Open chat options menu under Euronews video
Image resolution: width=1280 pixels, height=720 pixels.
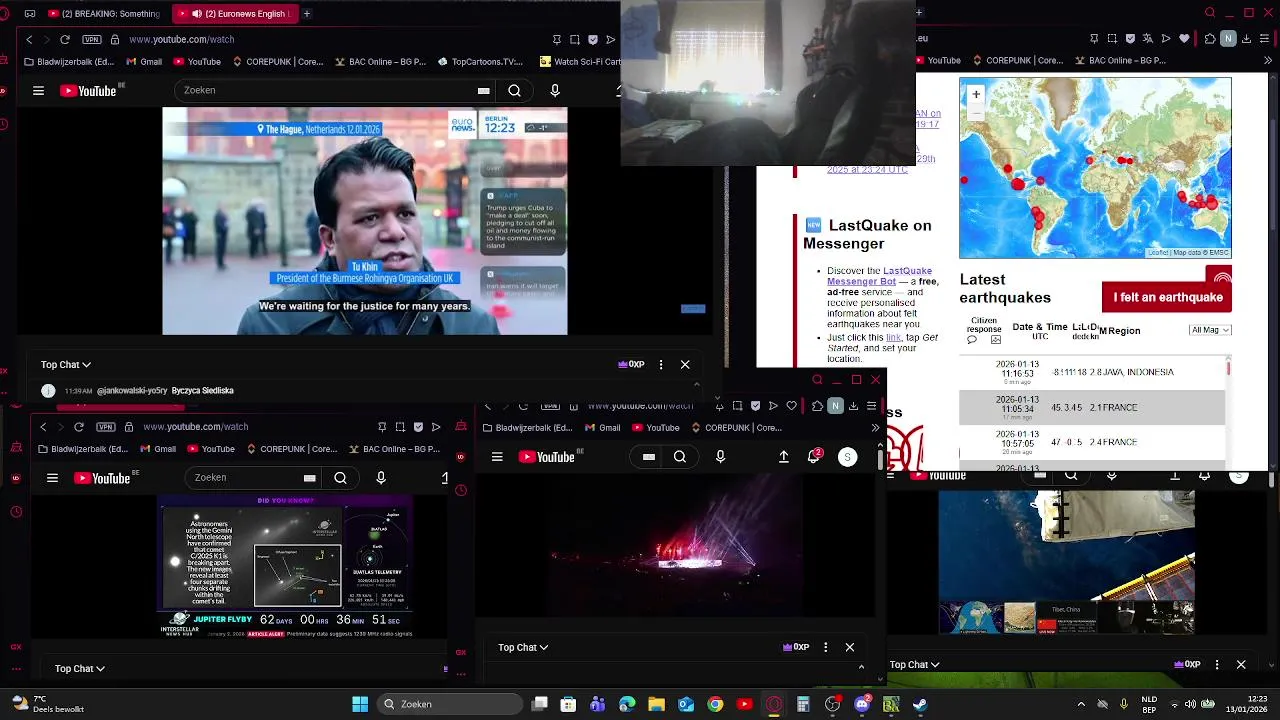click(x=661, y=365)
